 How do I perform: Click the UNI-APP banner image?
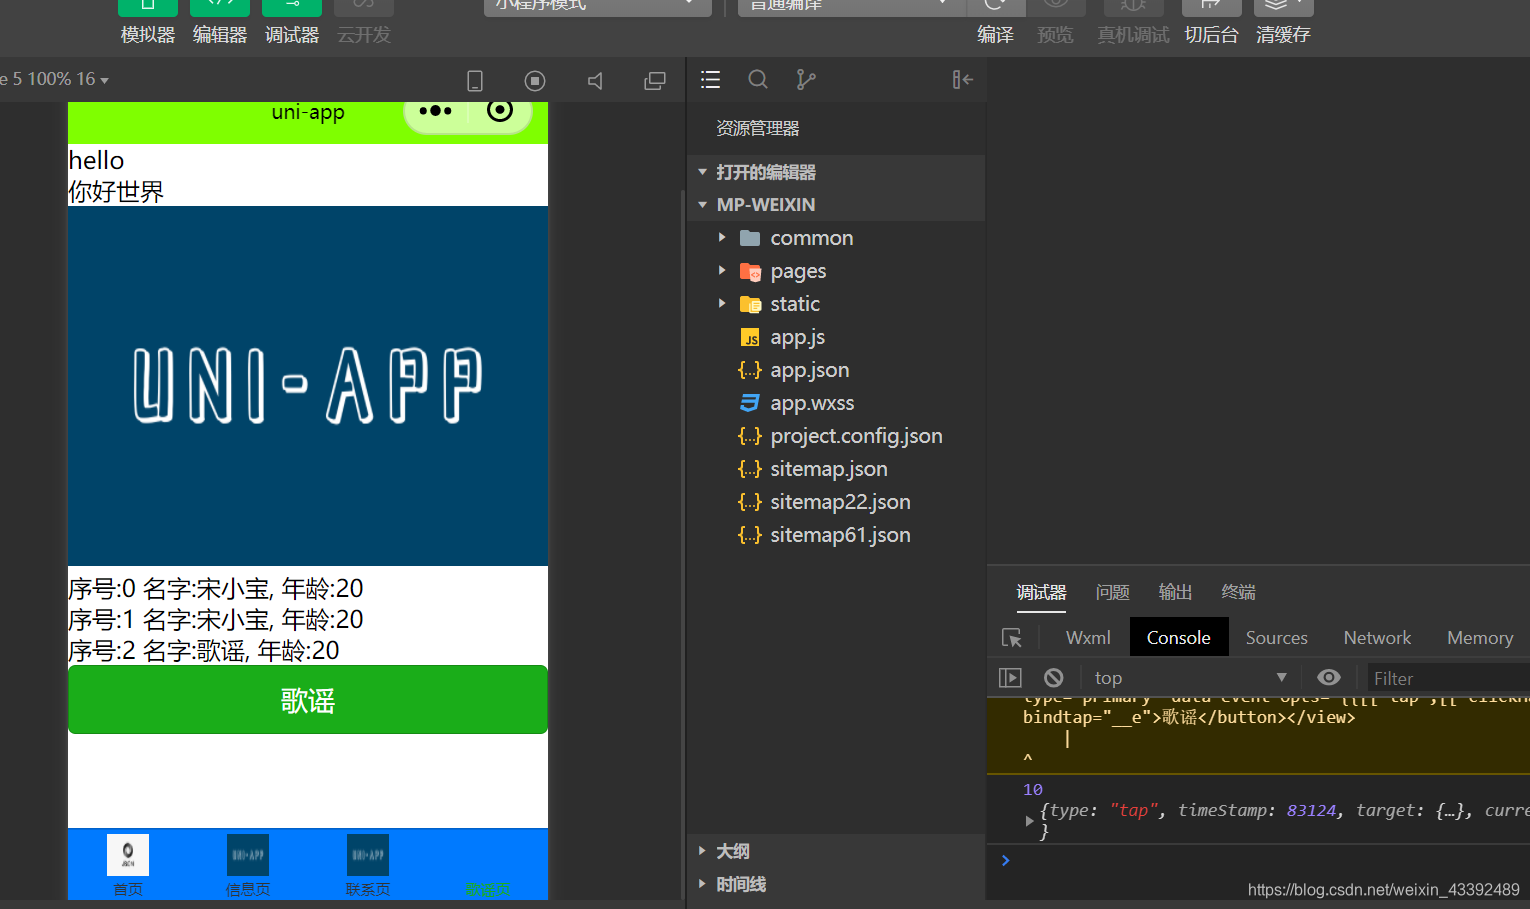[x=308, y=386]
